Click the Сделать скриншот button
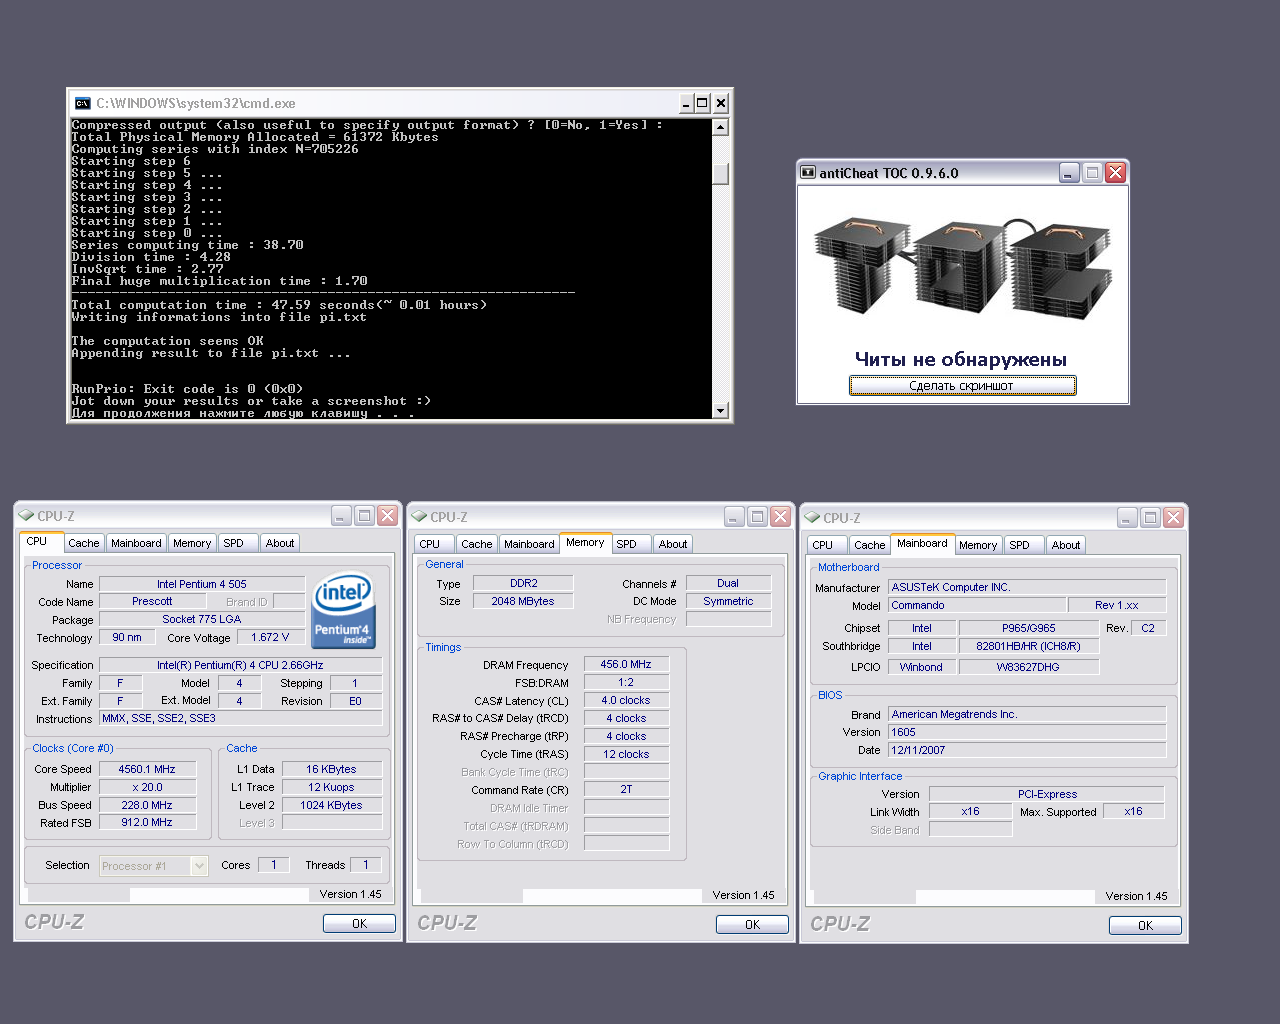This screenshot has width=1280, height=1024. (x=963, y=386)
